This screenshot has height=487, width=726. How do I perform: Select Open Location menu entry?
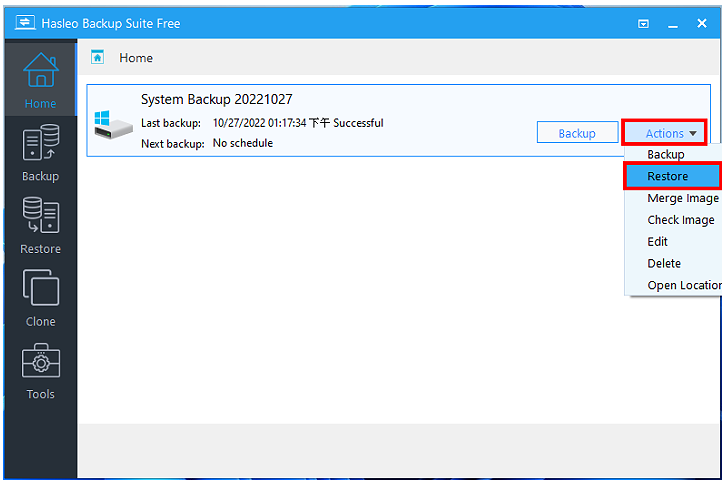click(x=672, y=285)
